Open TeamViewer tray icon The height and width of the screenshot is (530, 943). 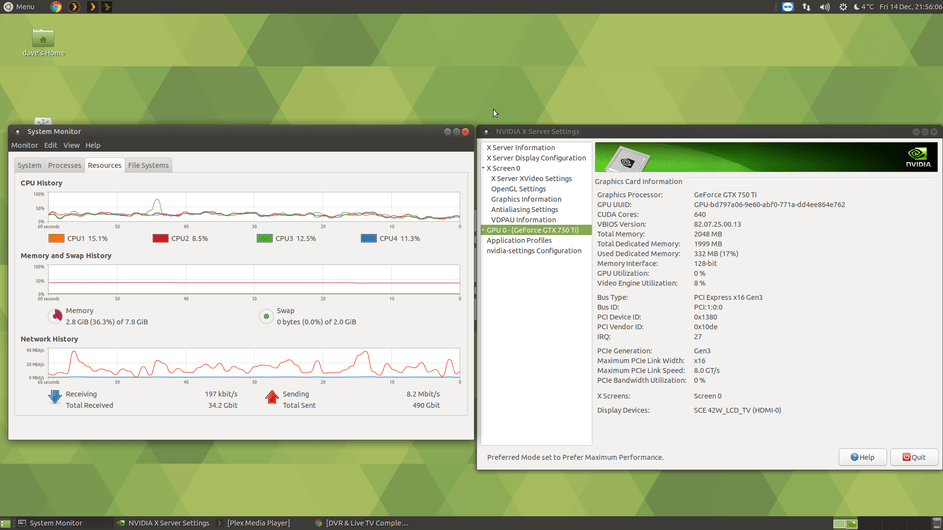point(788,7)
